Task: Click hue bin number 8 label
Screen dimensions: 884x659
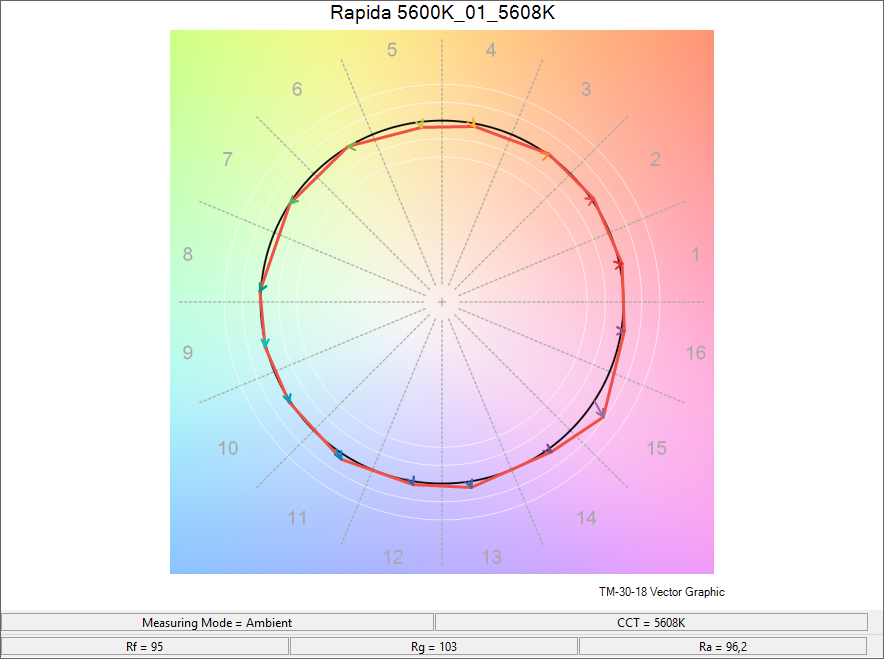Action: coord(188,254)
